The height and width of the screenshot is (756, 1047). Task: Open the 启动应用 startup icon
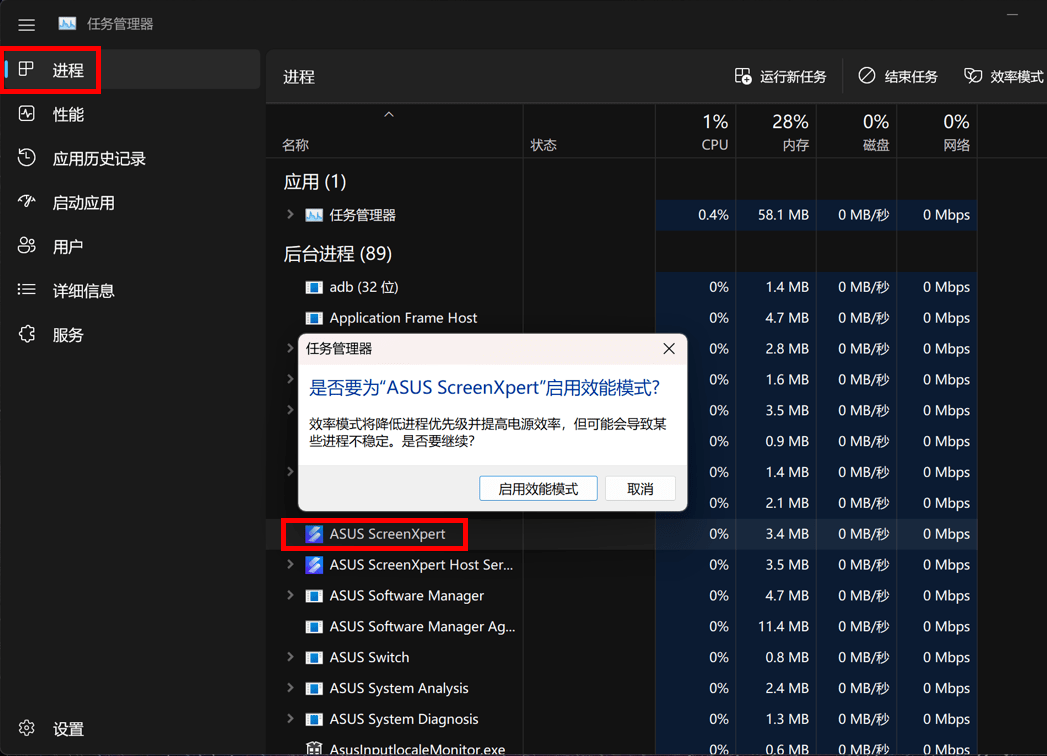(x=27, y=202)
